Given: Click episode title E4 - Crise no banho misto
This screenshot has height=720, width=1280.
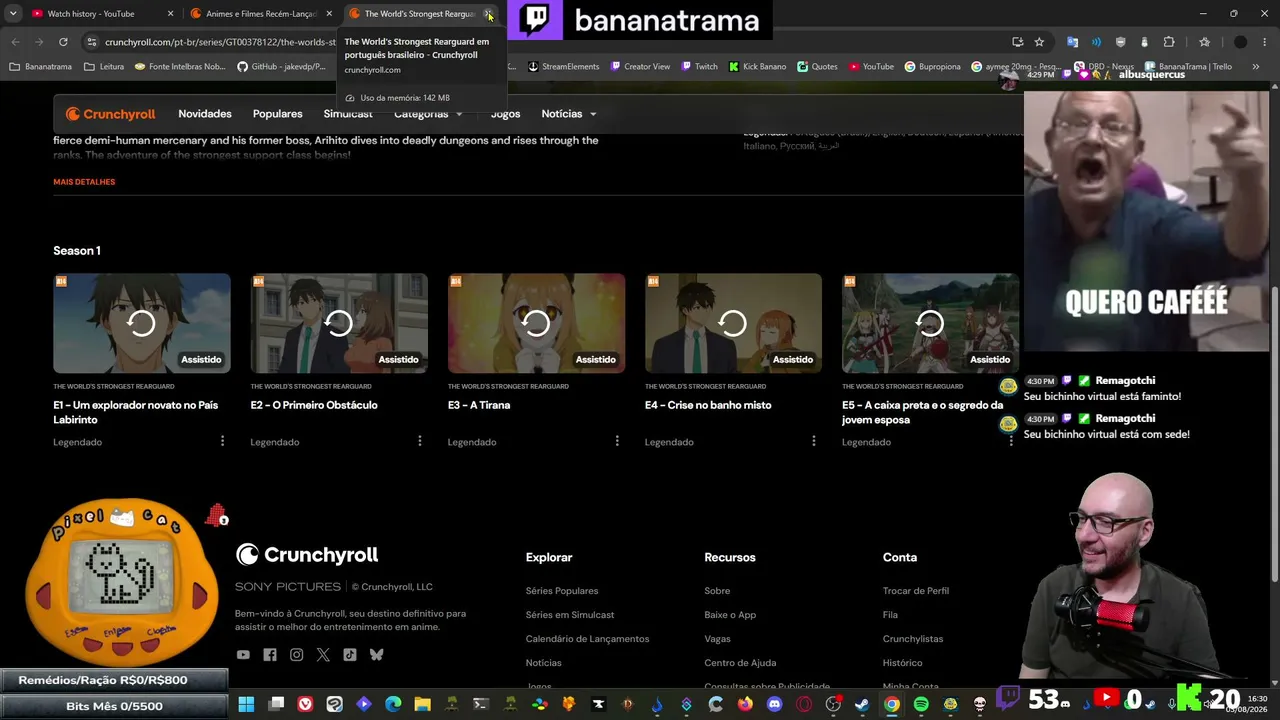Looking at the screenshot, I should [708, 405].
